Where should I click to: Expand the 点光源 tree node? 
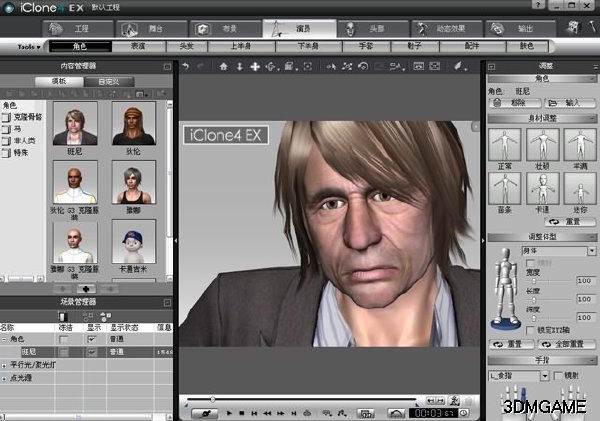[x=4, y=379]
